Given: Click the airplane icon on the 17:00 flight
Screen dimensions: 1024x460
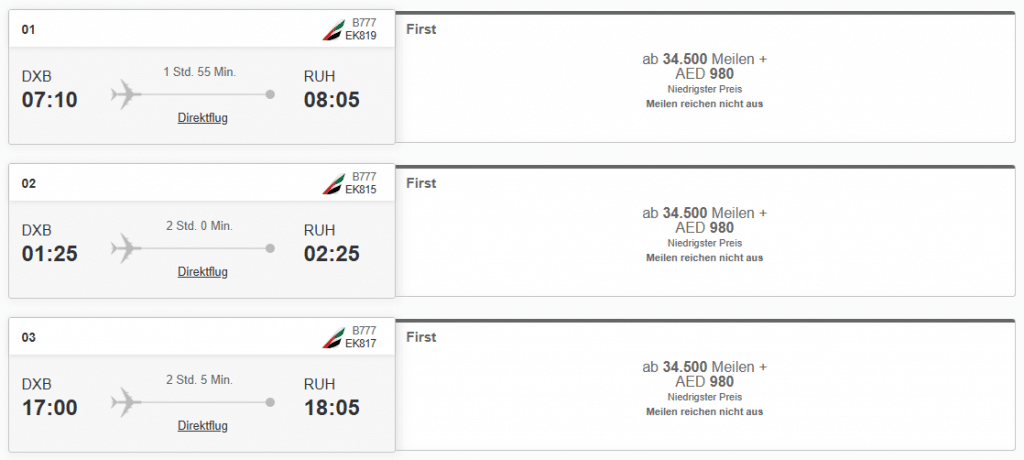Looking at the screenshot, I should [126, 403].
